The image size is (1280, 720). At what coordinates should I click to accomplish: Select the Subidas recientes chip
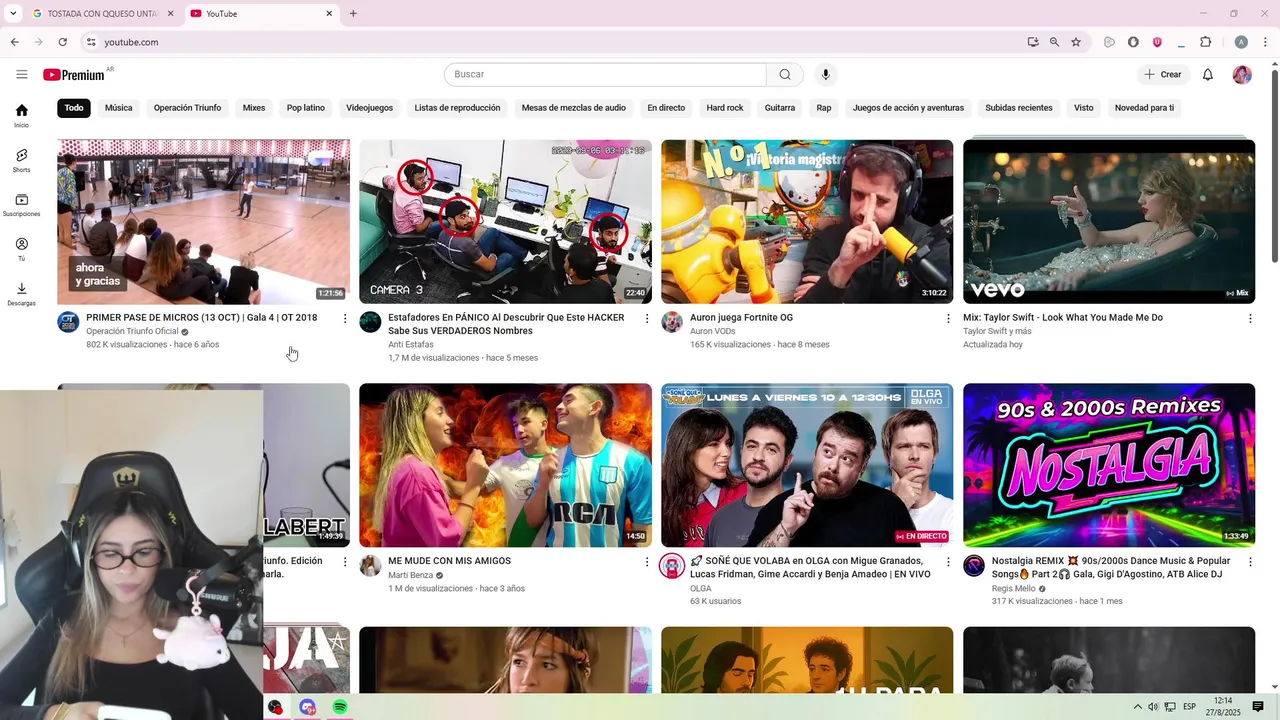1019,108
